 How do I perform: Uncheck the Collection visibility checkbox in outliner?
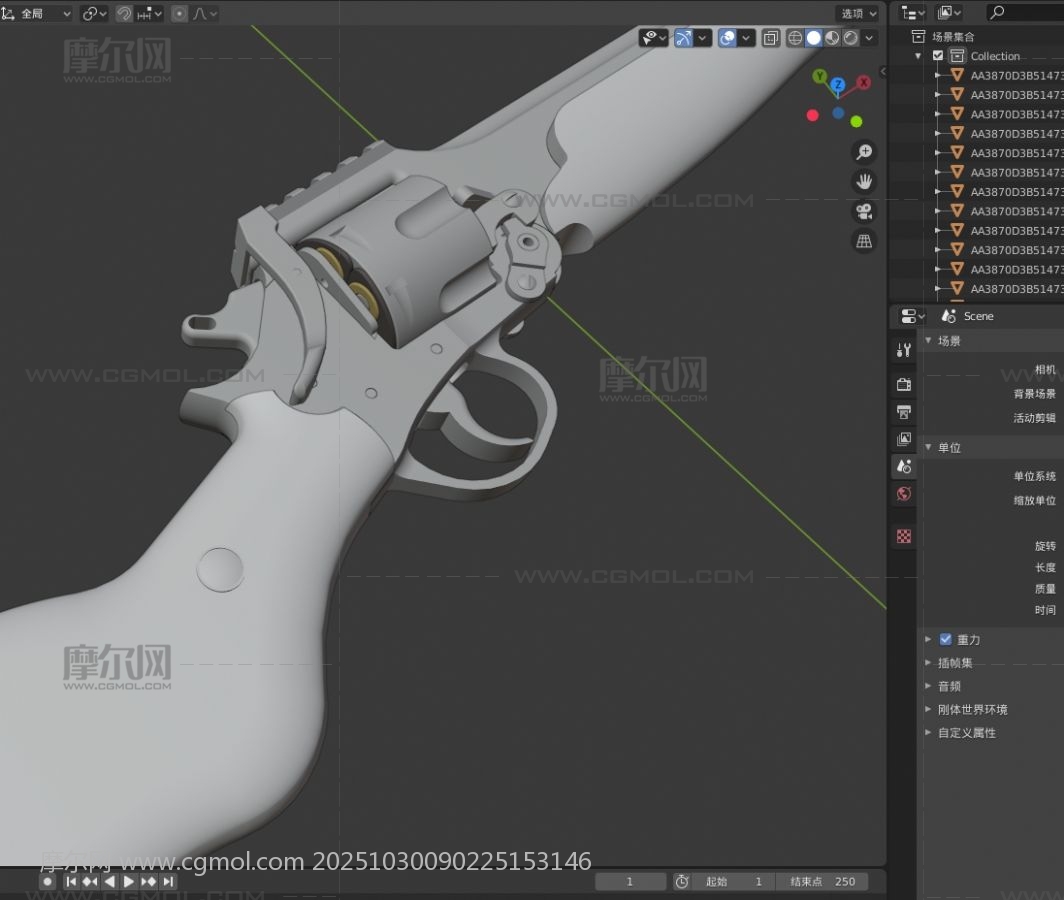pos(938,56)
